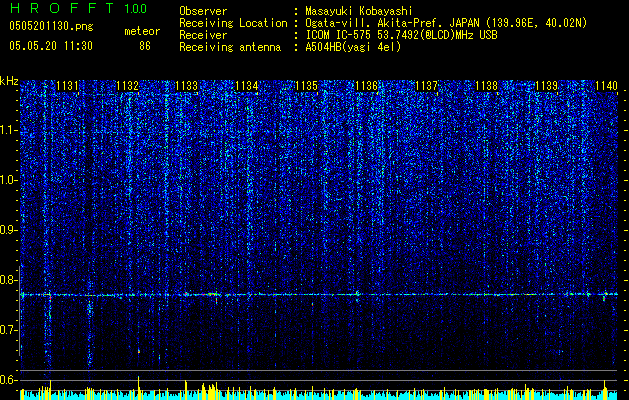Click the Receiving antenna label
The width and height of the screenshot is (629, 400).
(x=230, y=47)
